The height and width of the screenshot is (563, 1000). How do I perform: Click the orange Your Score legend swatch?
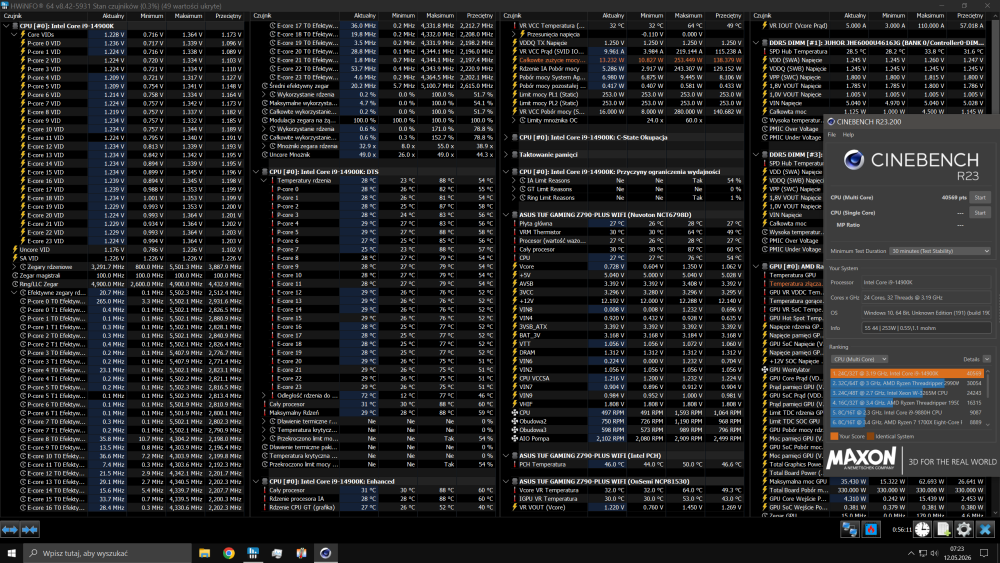[x=834, y=437]
